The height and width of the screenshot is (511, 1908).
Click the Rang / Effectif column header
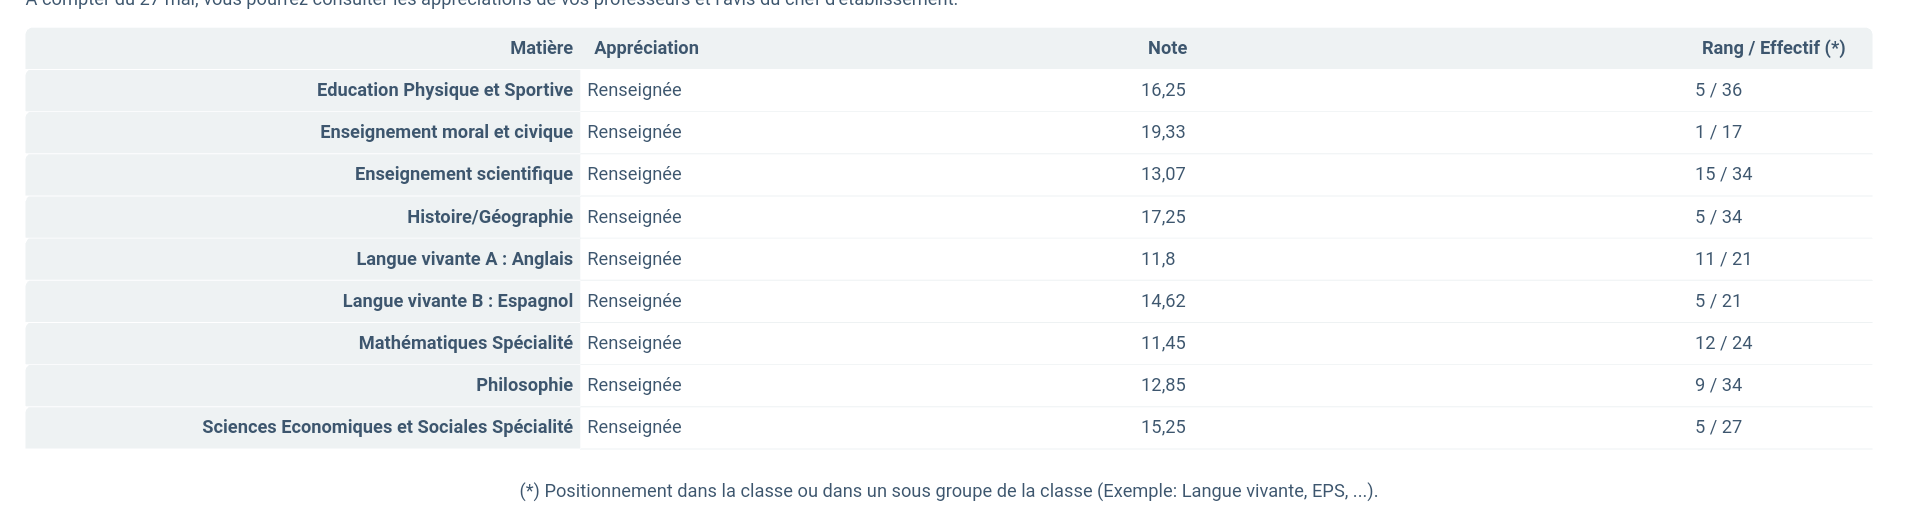pos(1773,48)
